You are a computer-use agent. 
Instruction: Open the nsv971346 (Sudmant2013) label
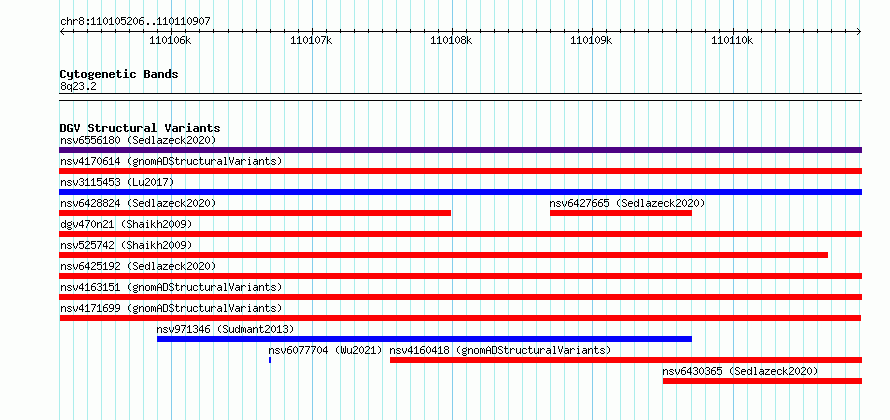click(x=225, y=329)
